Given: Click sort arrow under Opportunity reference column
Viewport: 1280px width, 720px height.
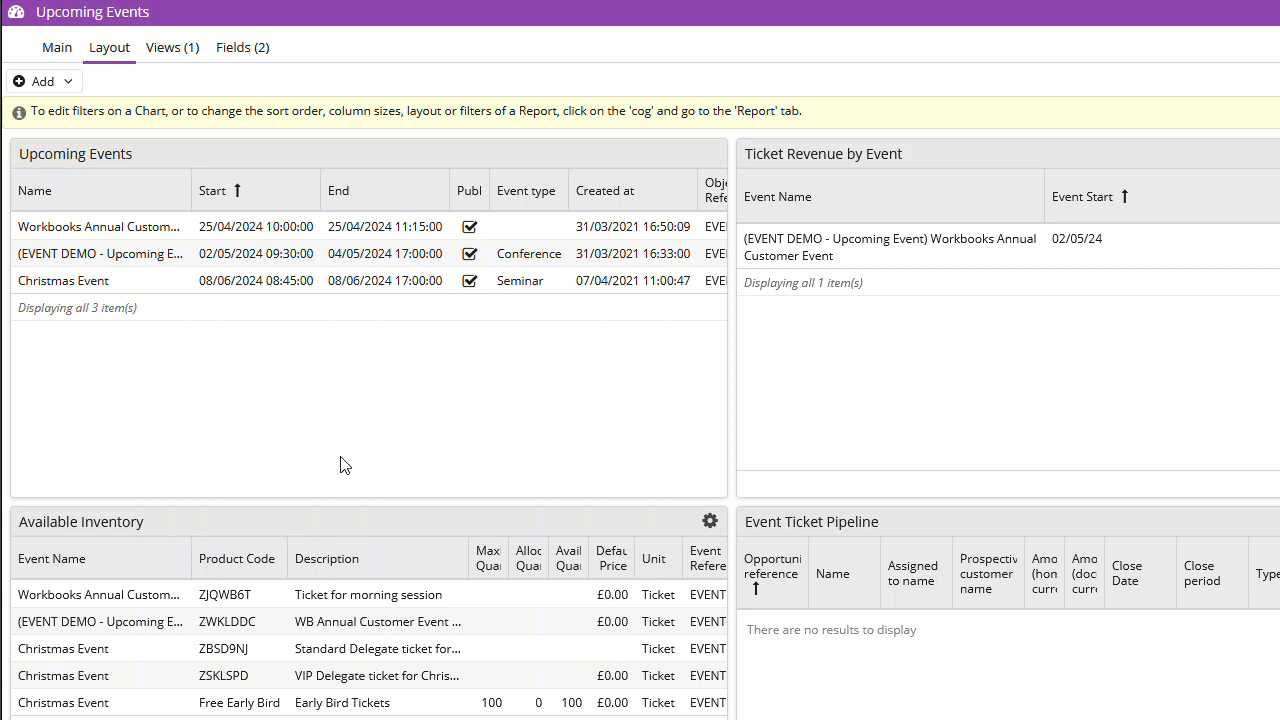Looking at the screenshot, I should click(756, 589).
